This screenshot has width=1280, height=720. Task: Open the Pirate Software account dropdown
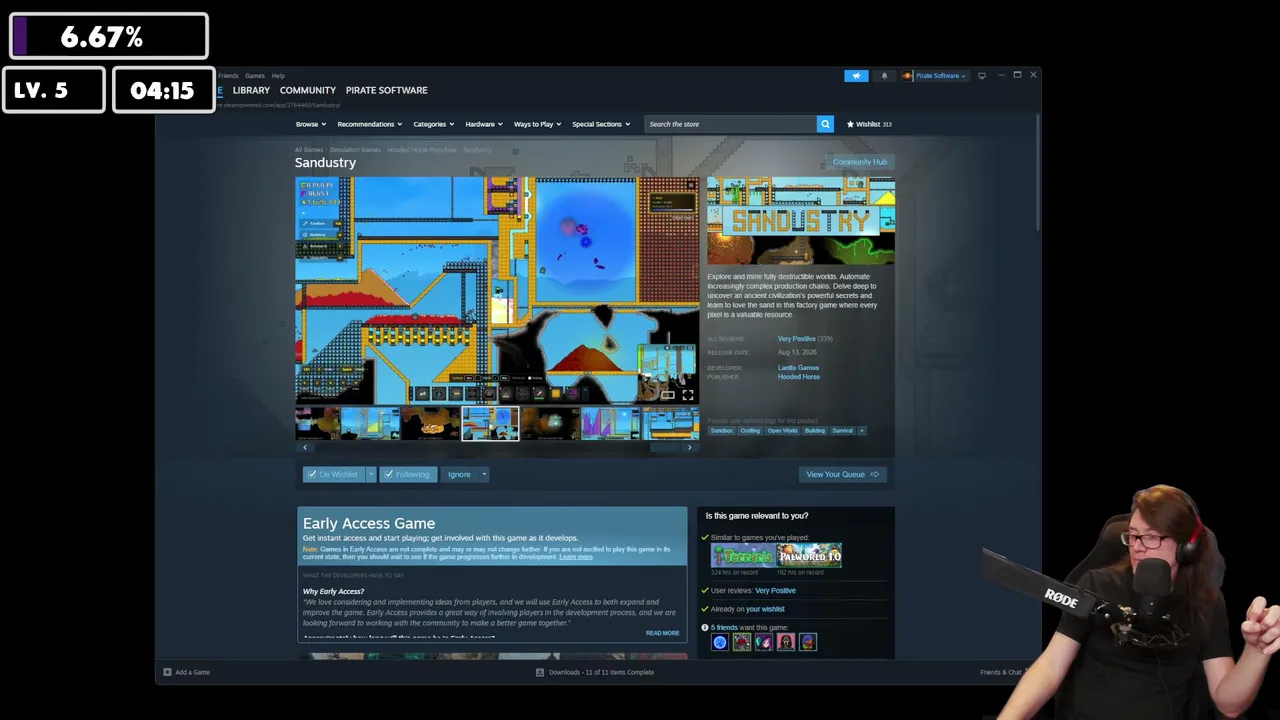click(x=941, y=76)
